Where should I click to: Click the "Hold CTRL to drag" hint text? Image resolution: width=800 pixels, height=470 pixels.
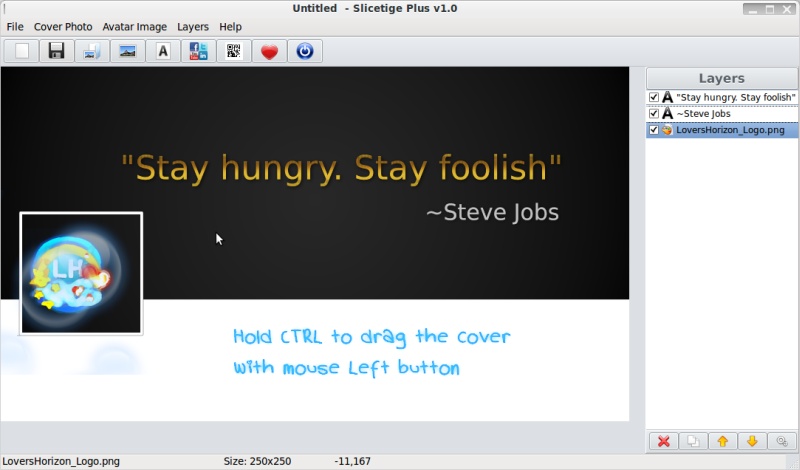click(x=371, y=352)
